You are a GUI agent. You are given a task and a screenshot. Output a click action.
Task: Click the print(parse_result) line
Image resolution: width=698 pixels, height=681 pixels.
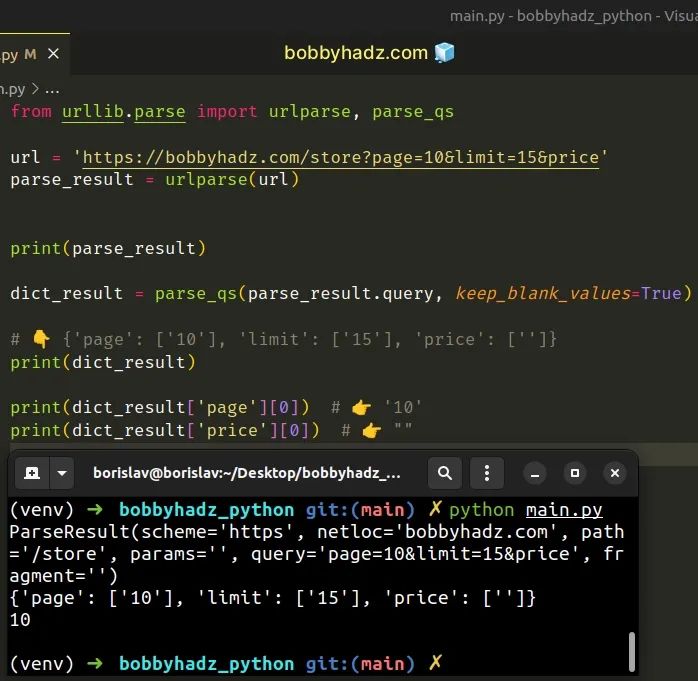click(x=108, y=248)
